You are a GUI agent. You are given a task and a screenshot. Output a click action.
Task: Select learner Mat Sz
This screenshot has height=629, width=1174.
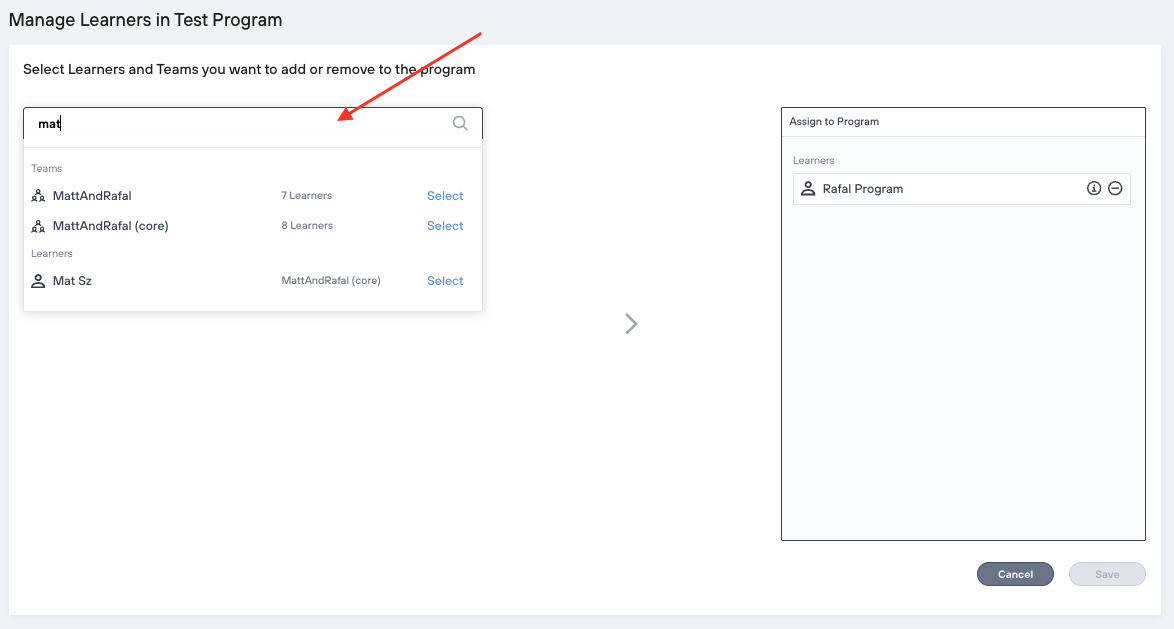click(445, 281)
